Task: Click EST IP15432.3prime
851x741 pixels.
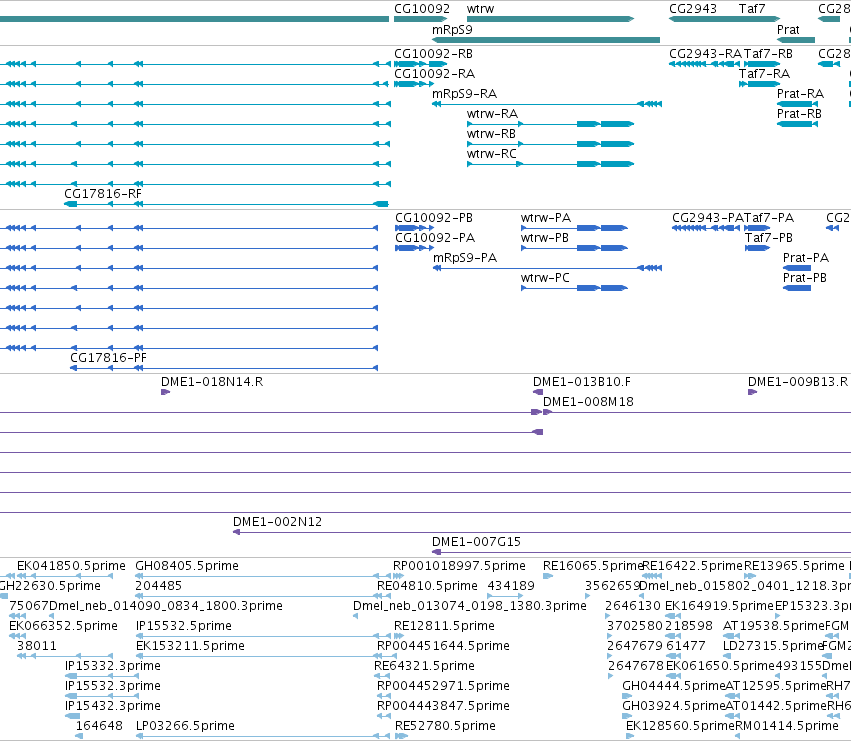Action: [x=113, y=706]
